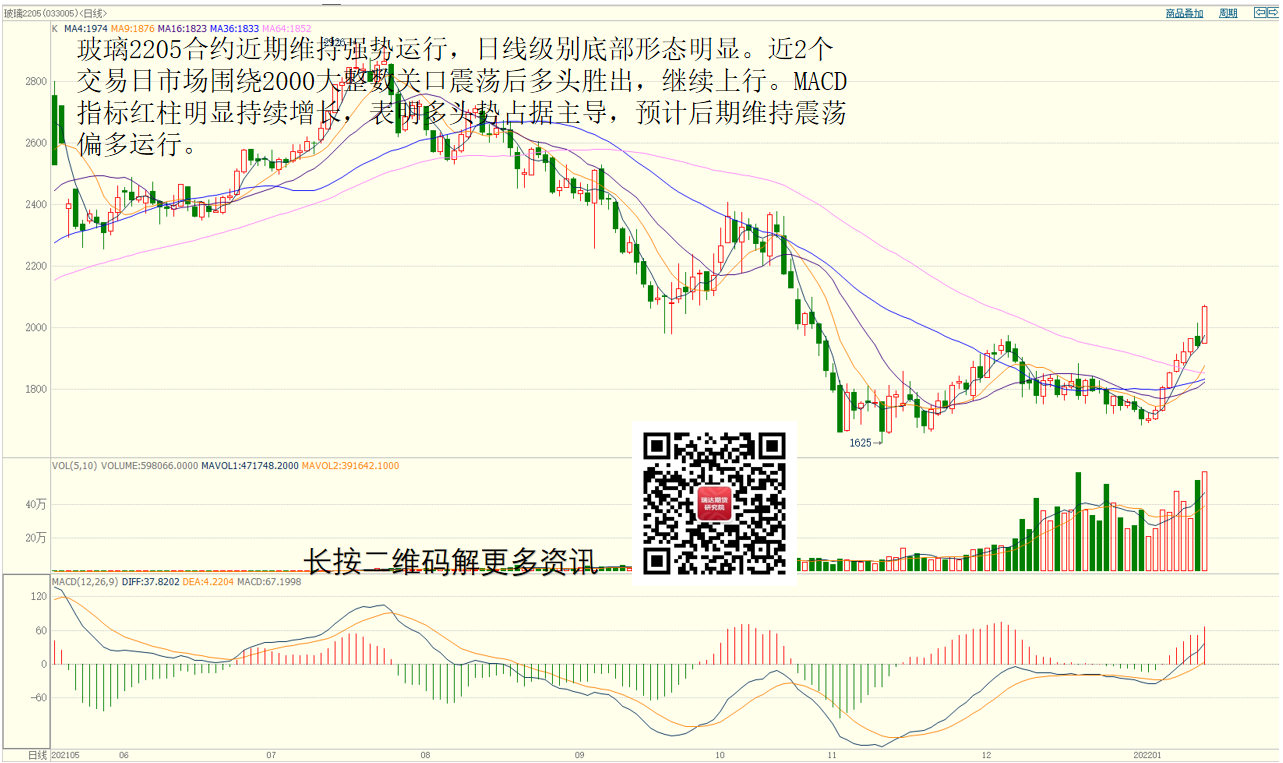Select the MA16:1823 purple indicator label
1283x763 pixels.
point(182,29)
